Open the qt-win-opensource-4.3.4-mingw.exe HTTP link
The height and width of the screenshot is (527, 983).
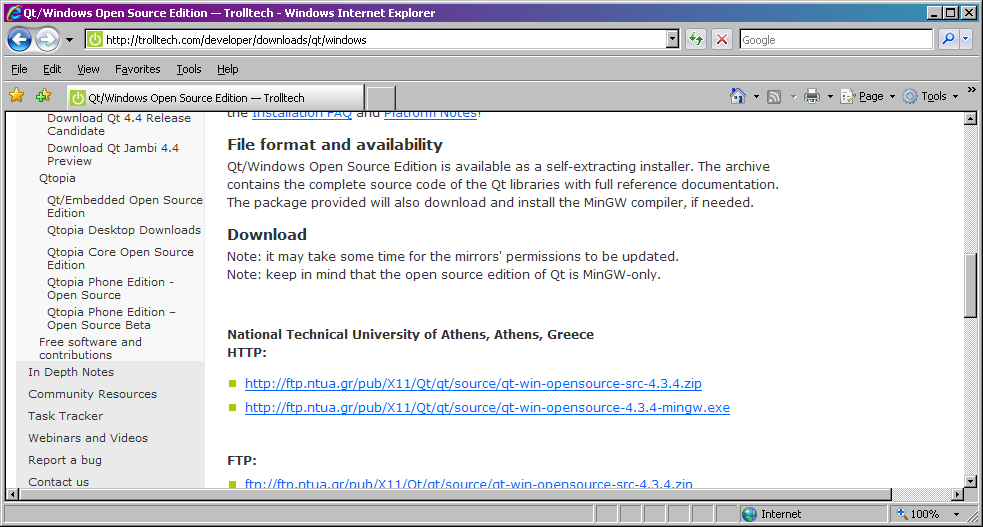click(x=487, y=407)
